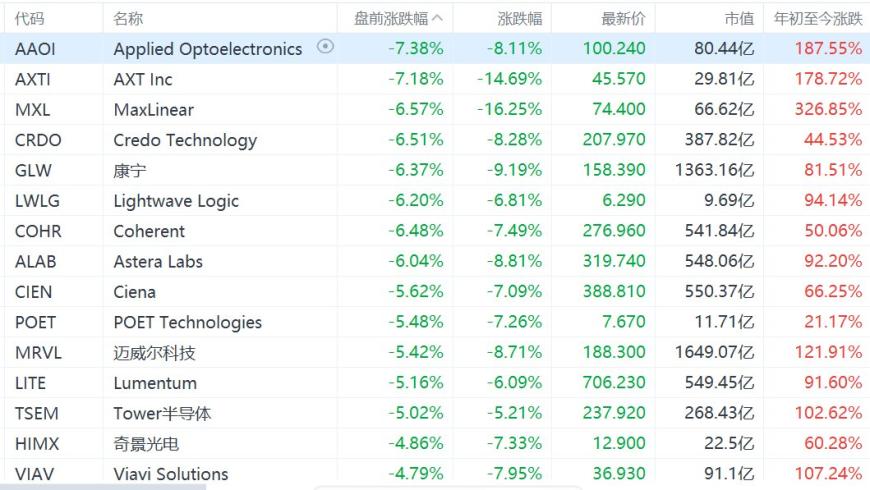Viewport: 870px width, 490px height.
Task: Click the 年初至今涨跌 column header
Action: click(818, 19)
